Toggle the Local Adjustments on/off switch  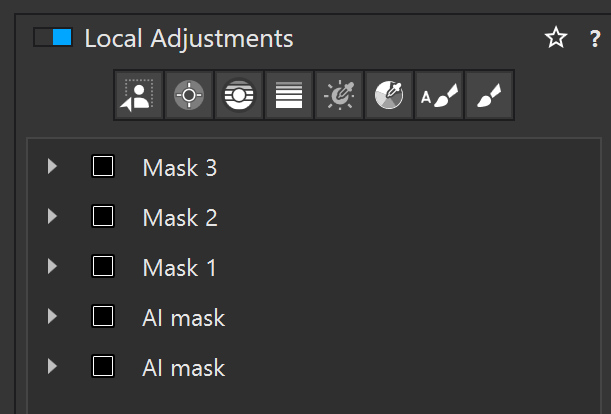[52, 38]
